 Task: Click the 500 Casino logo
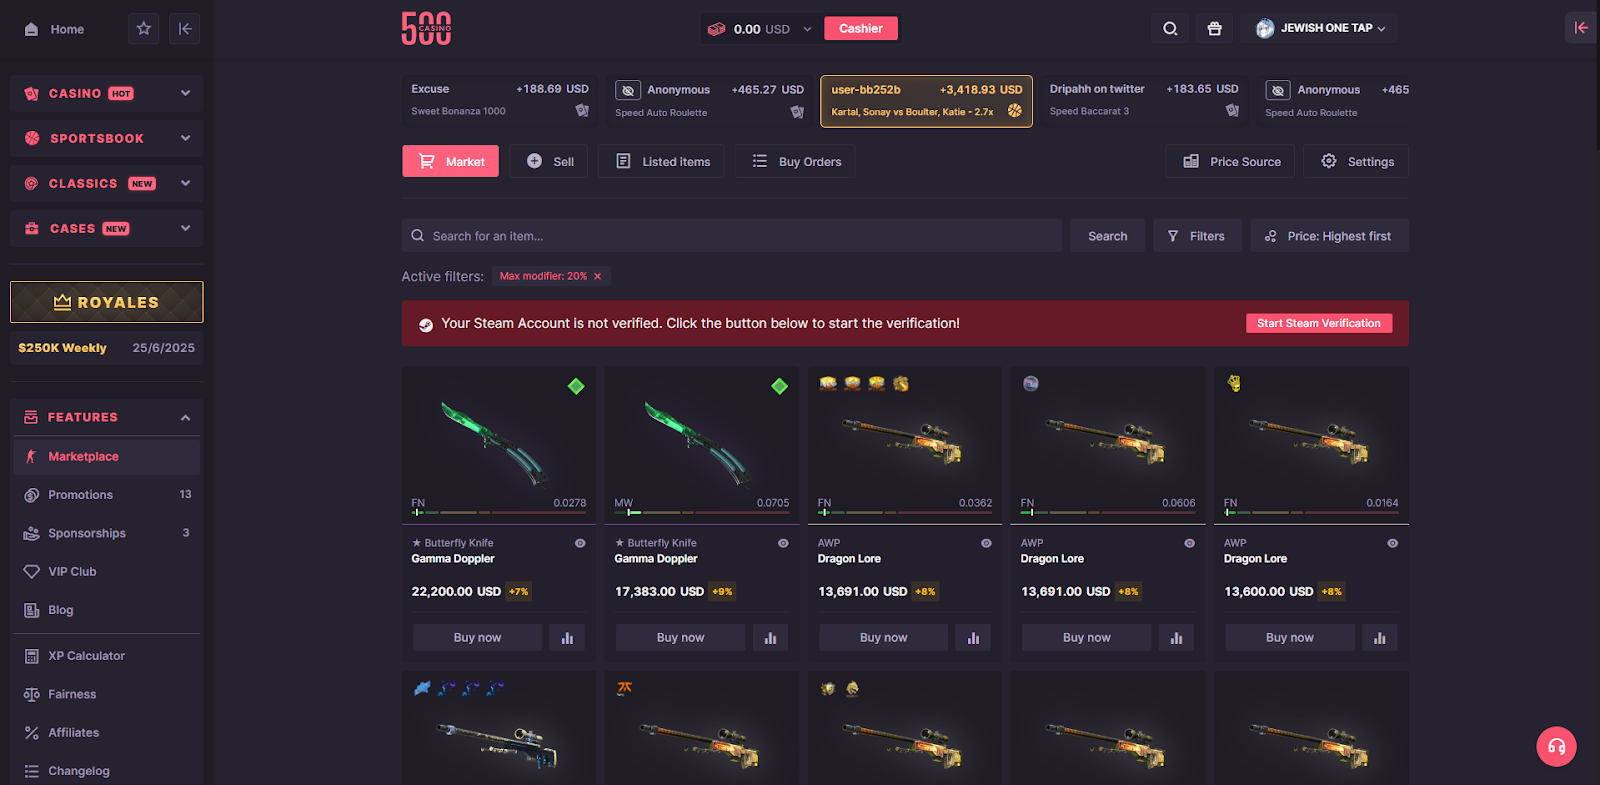pos(426,29)
